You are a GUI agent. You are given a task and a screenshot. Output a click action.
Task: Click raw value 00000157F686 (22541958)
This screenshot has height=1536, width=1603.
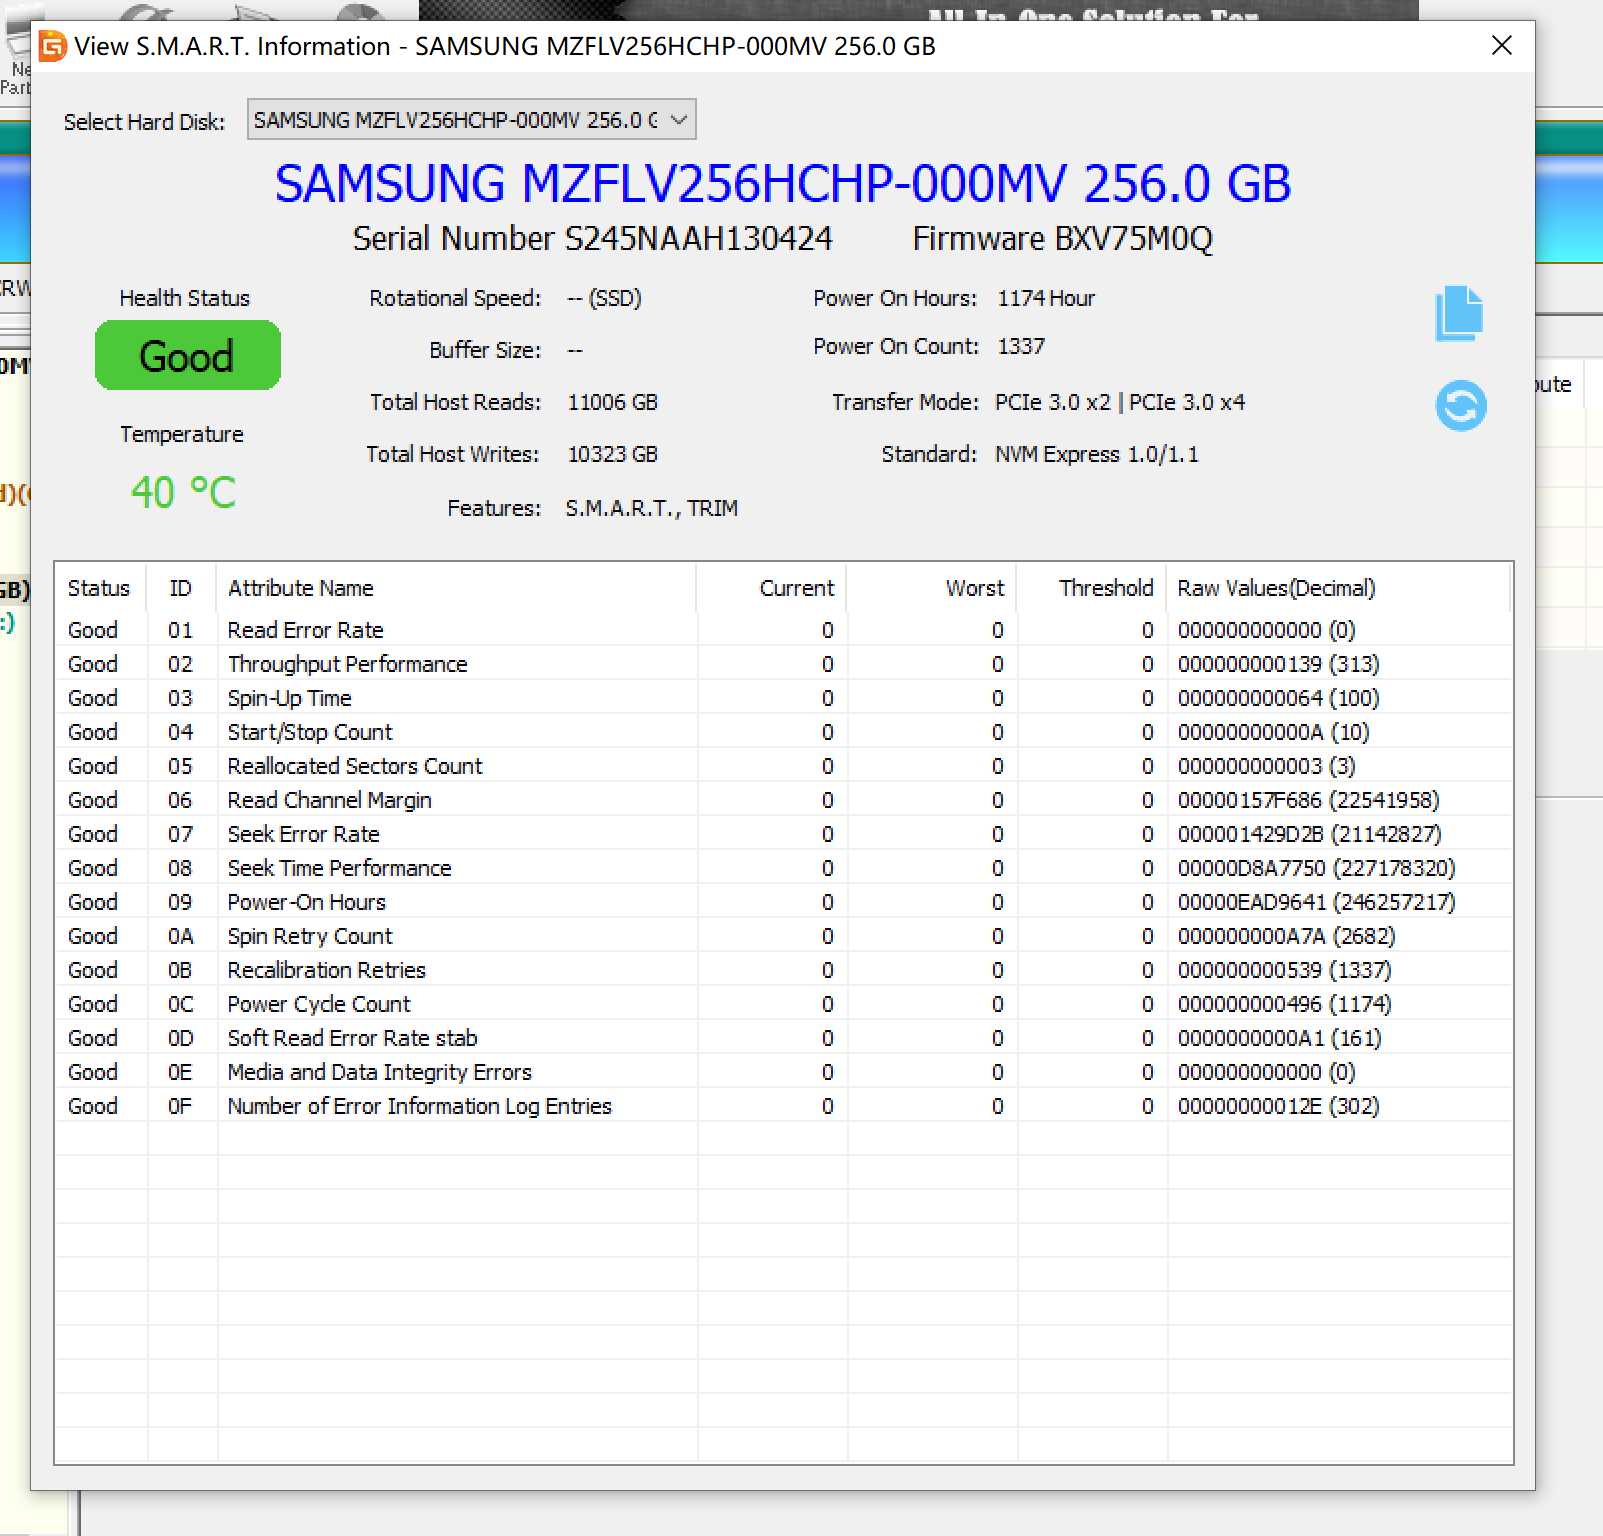point(1308,800)
